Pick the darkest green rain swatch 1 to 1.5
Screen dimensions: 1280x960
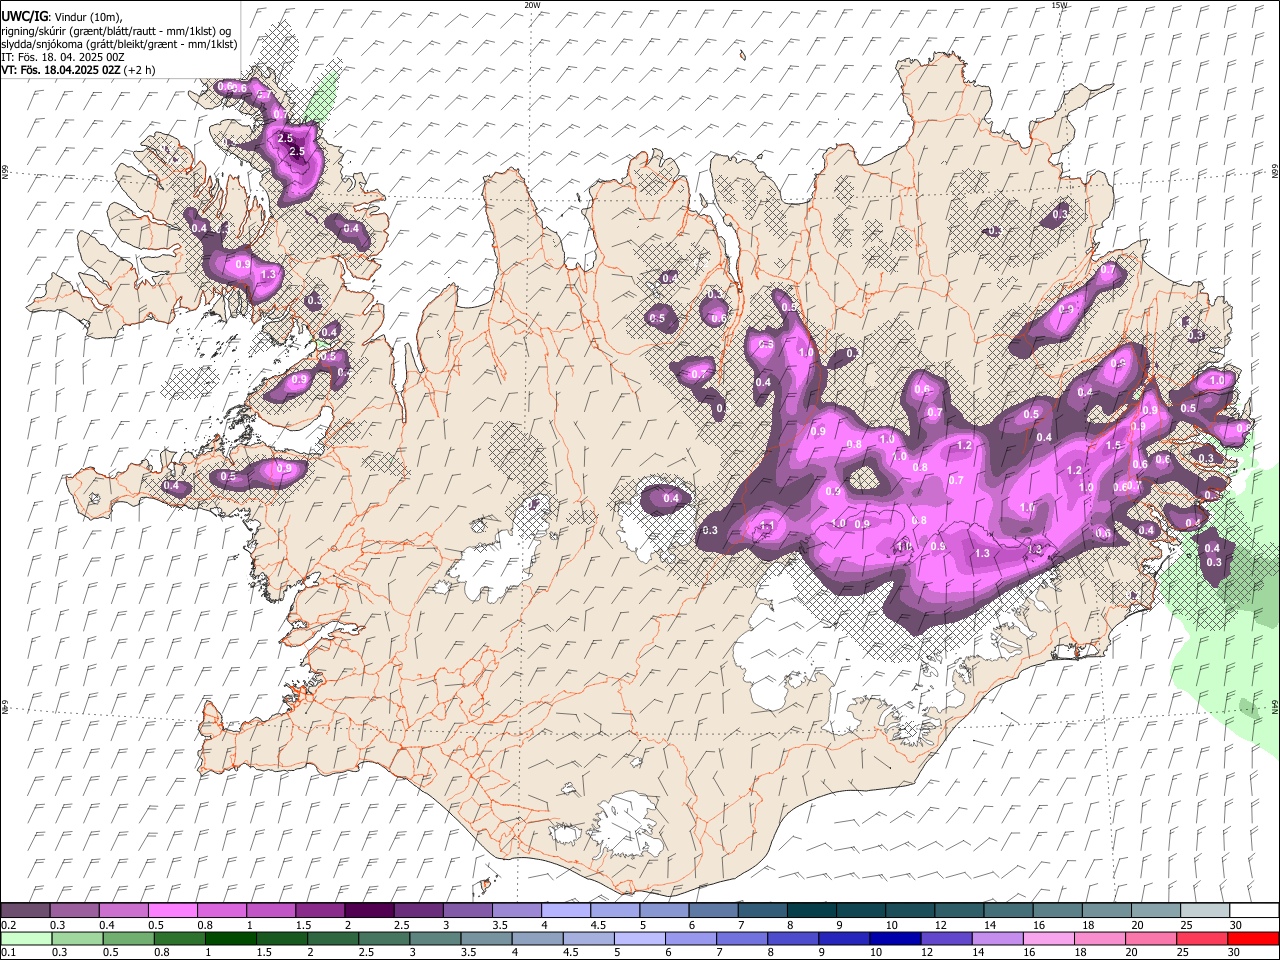click(x=230, y=939)
